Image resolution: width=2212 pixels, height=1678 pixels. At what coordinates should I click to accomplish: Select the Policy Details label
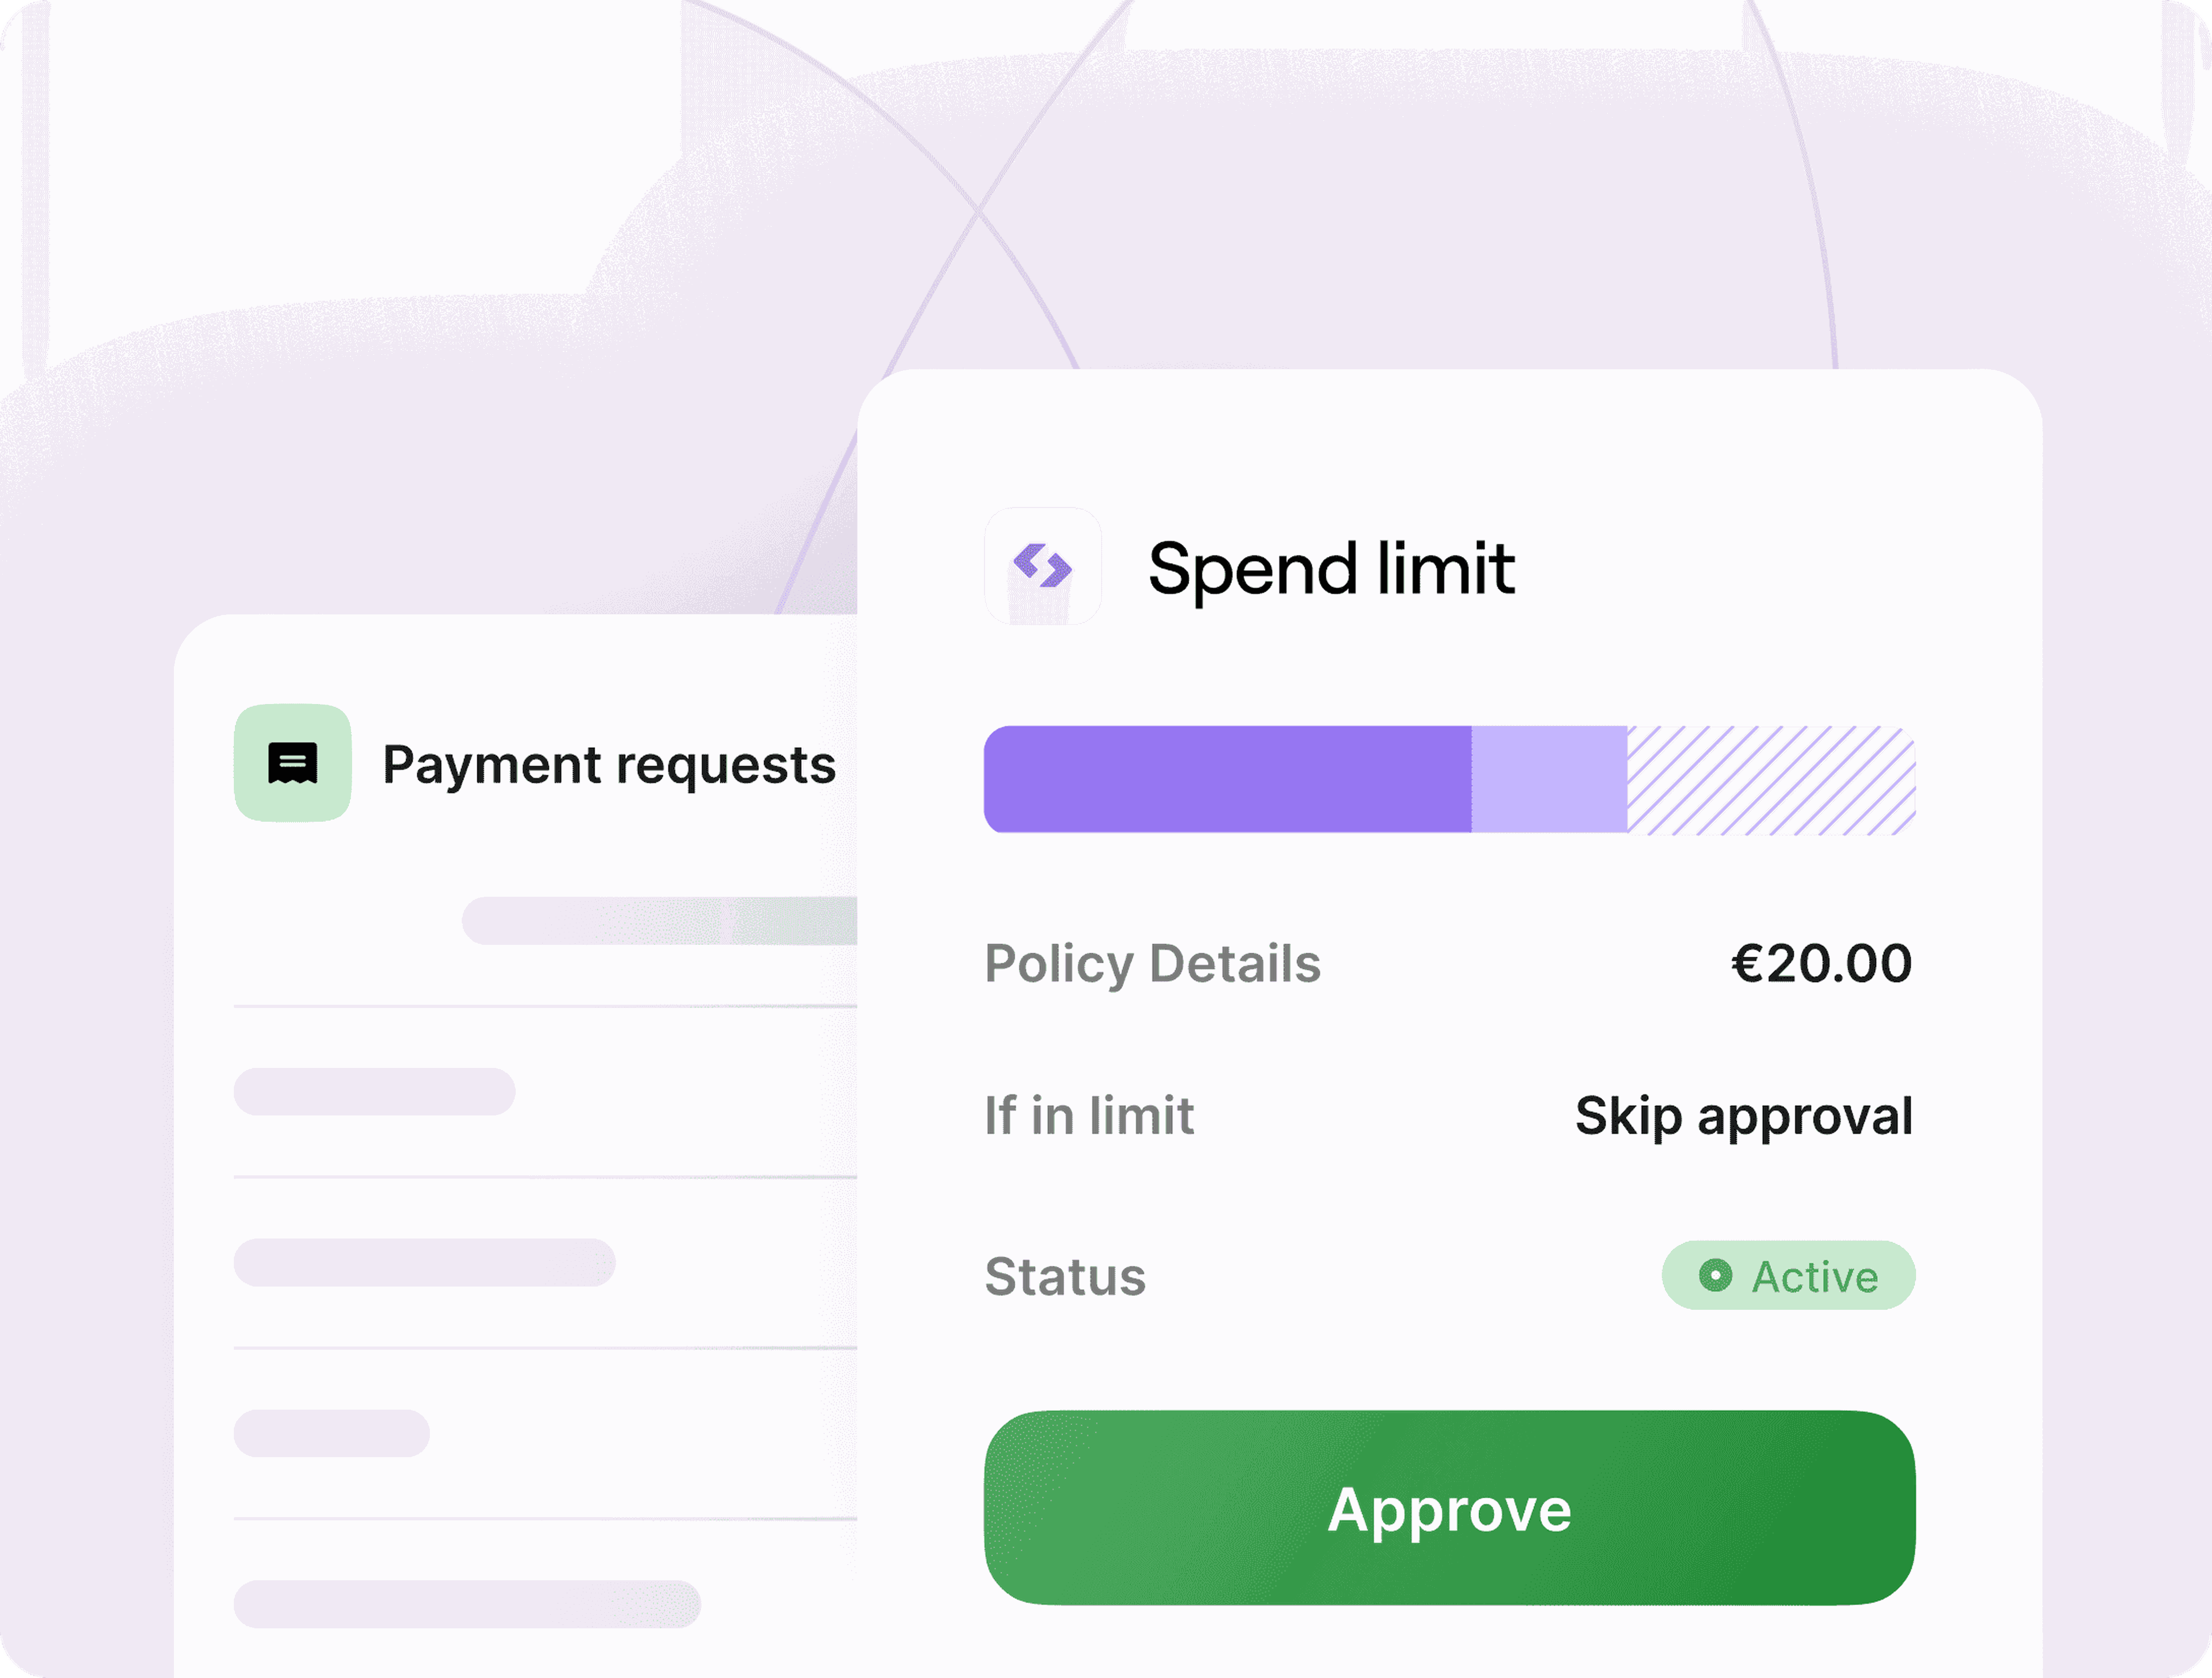coord(1152,964)
